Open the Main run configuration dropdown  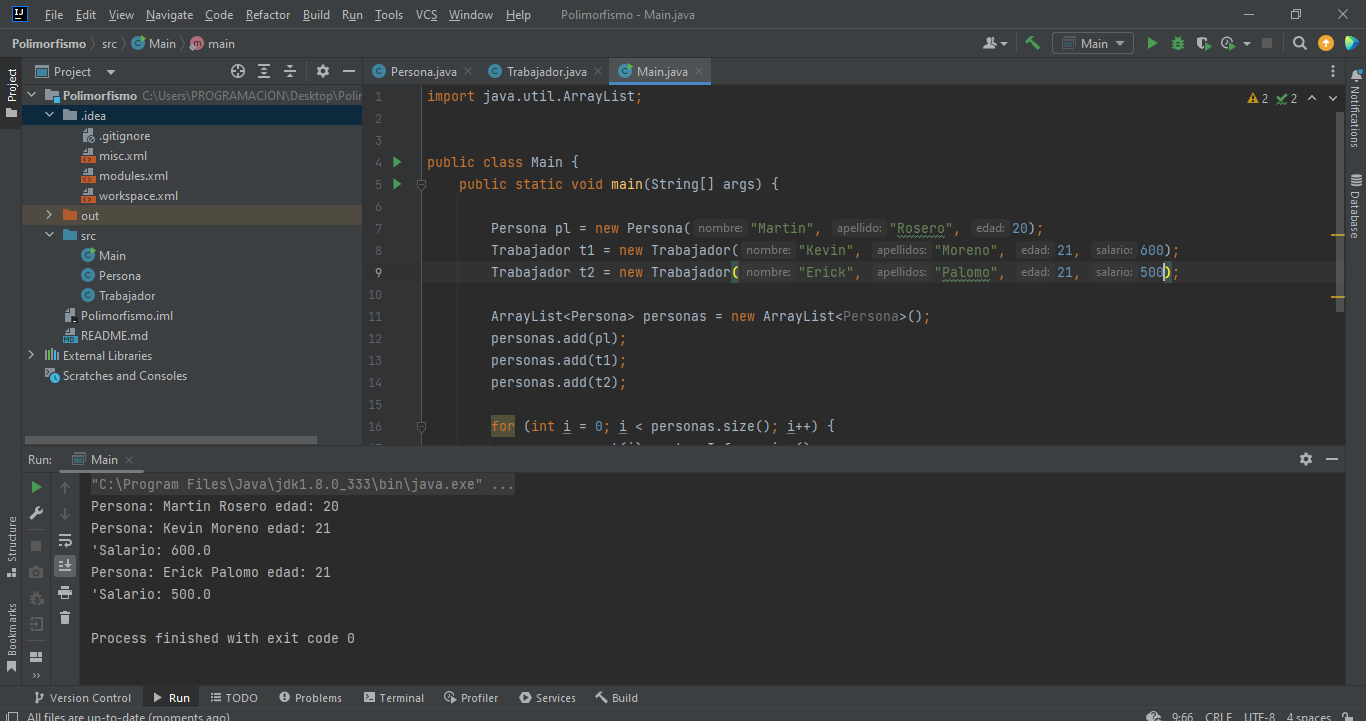1092,43
